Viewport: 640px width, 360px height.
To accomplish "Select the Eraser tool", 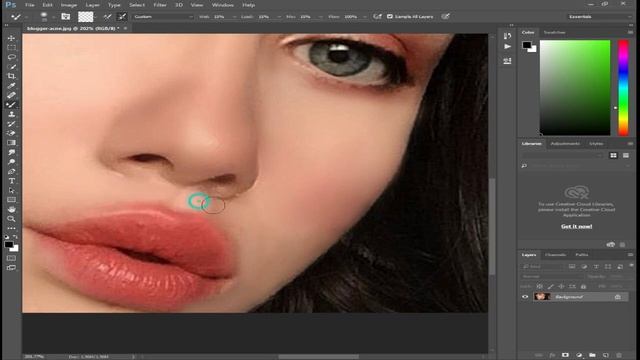I will [11, 133].
